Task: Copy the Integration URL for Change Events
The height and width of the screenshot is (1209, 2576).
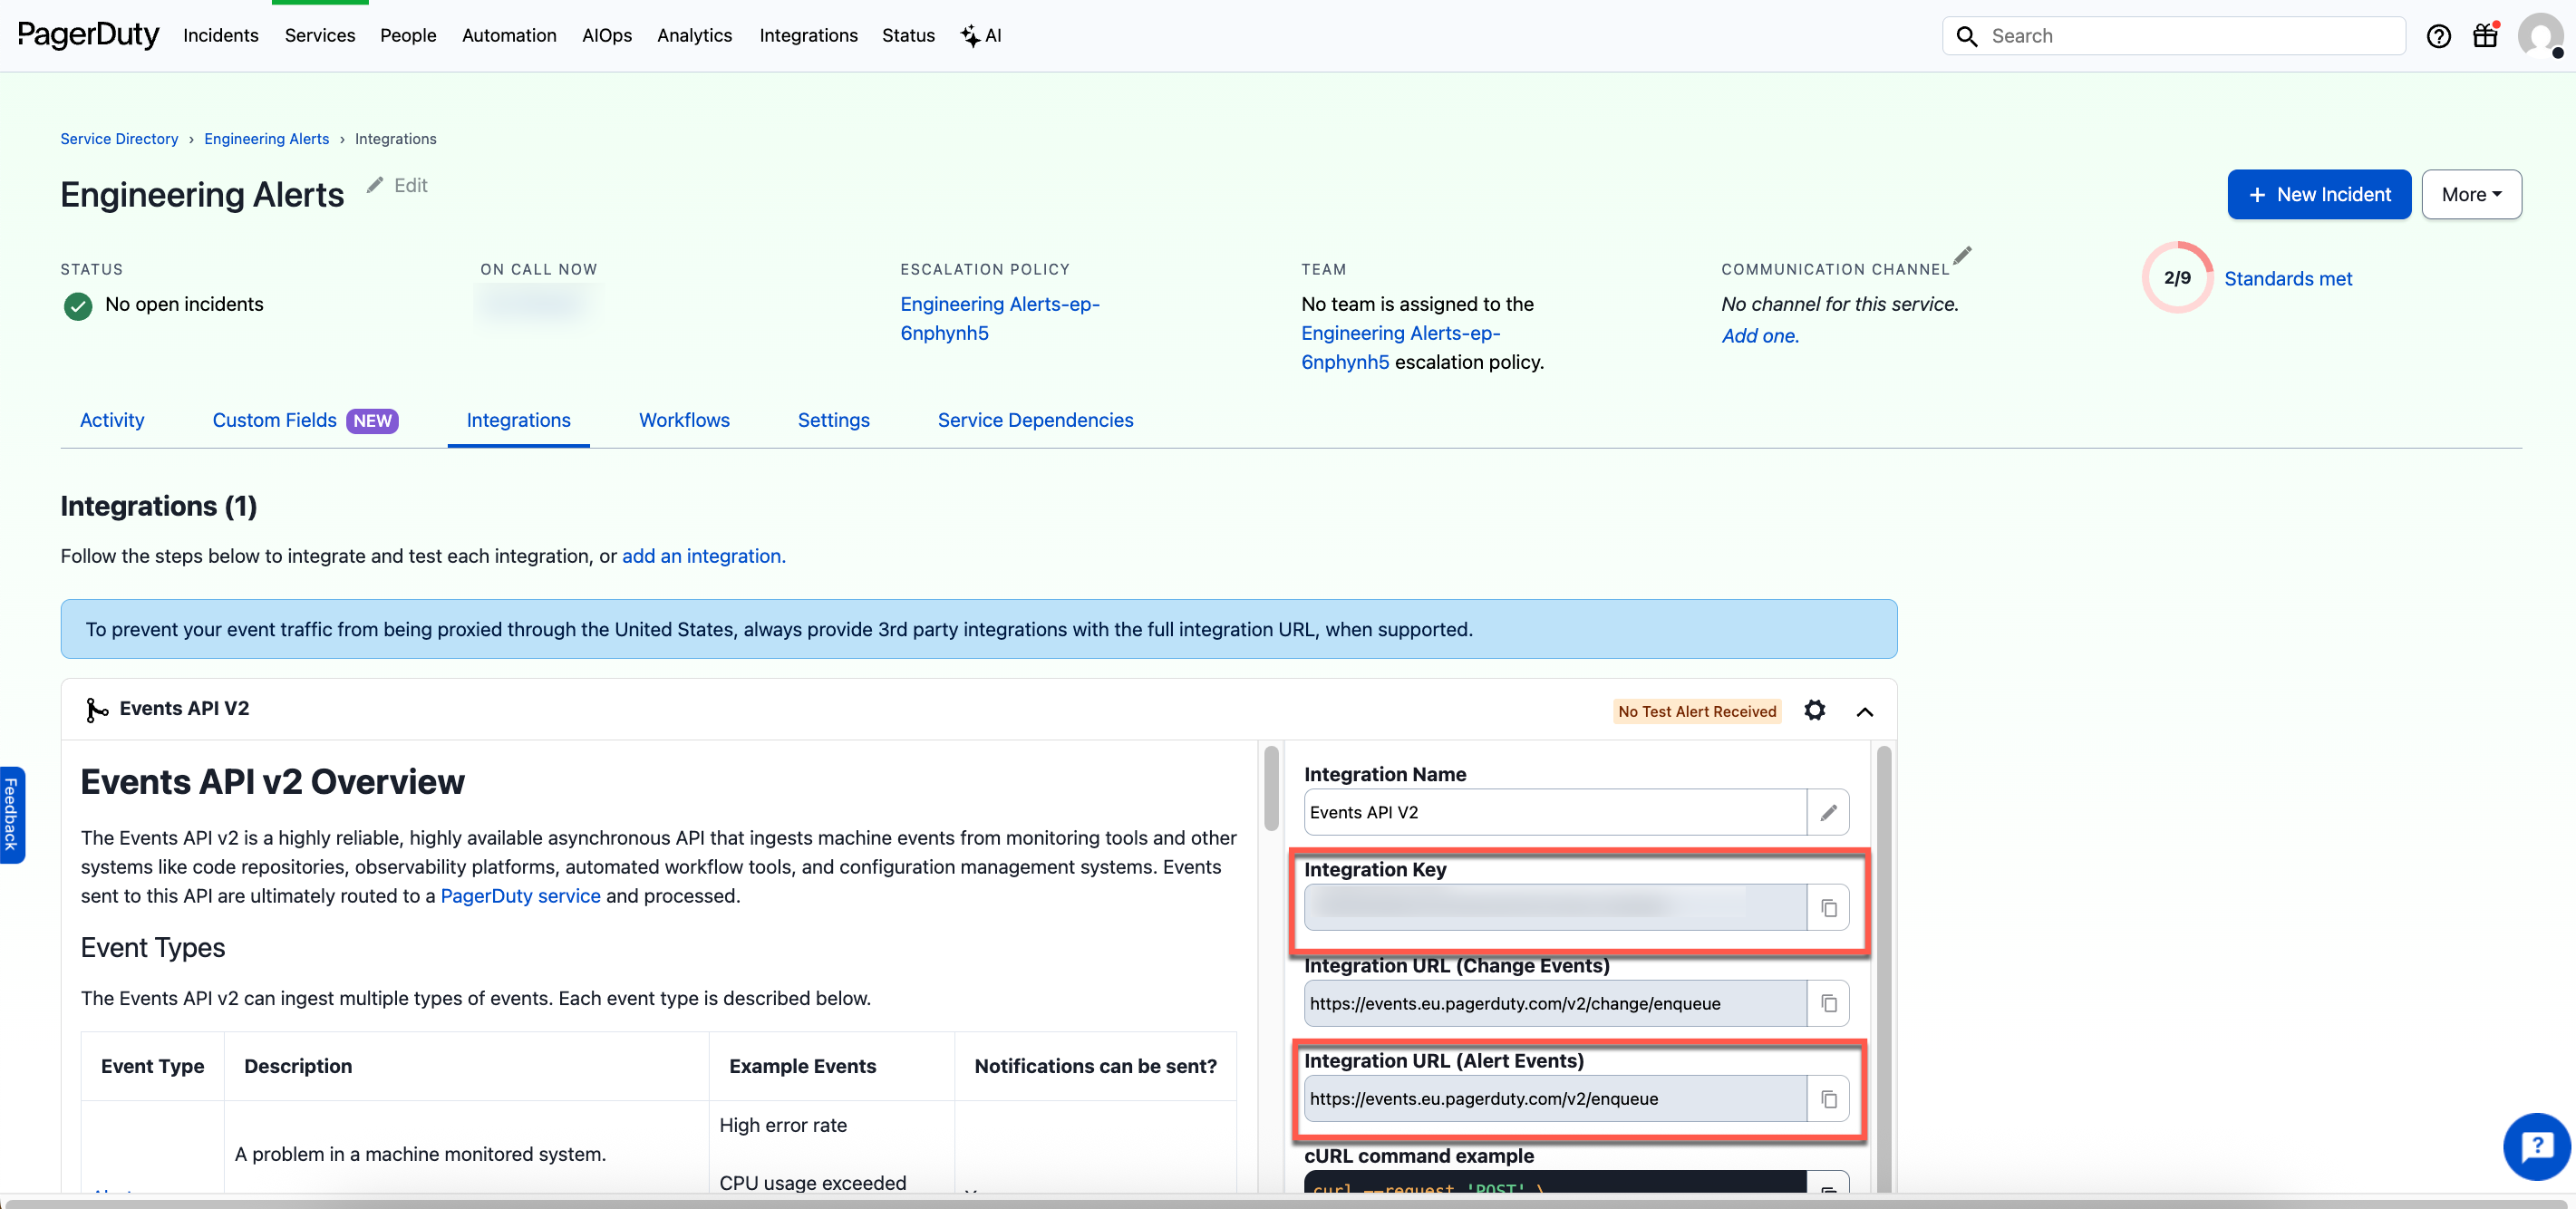Action: [1830, 1003]
